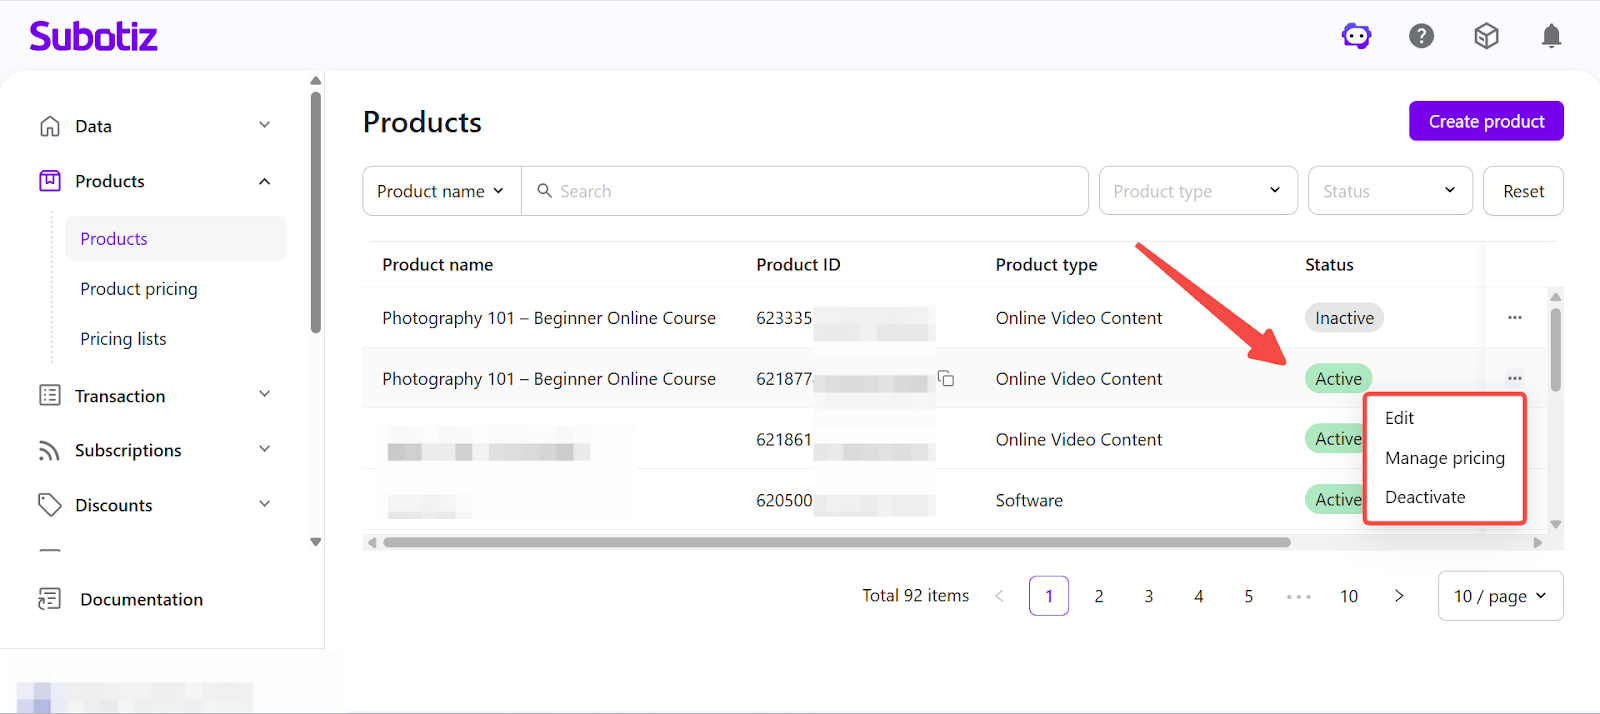Screen dimensions: 1600x714
Task: Click the help question mark icon
Action: point(1421,37)
